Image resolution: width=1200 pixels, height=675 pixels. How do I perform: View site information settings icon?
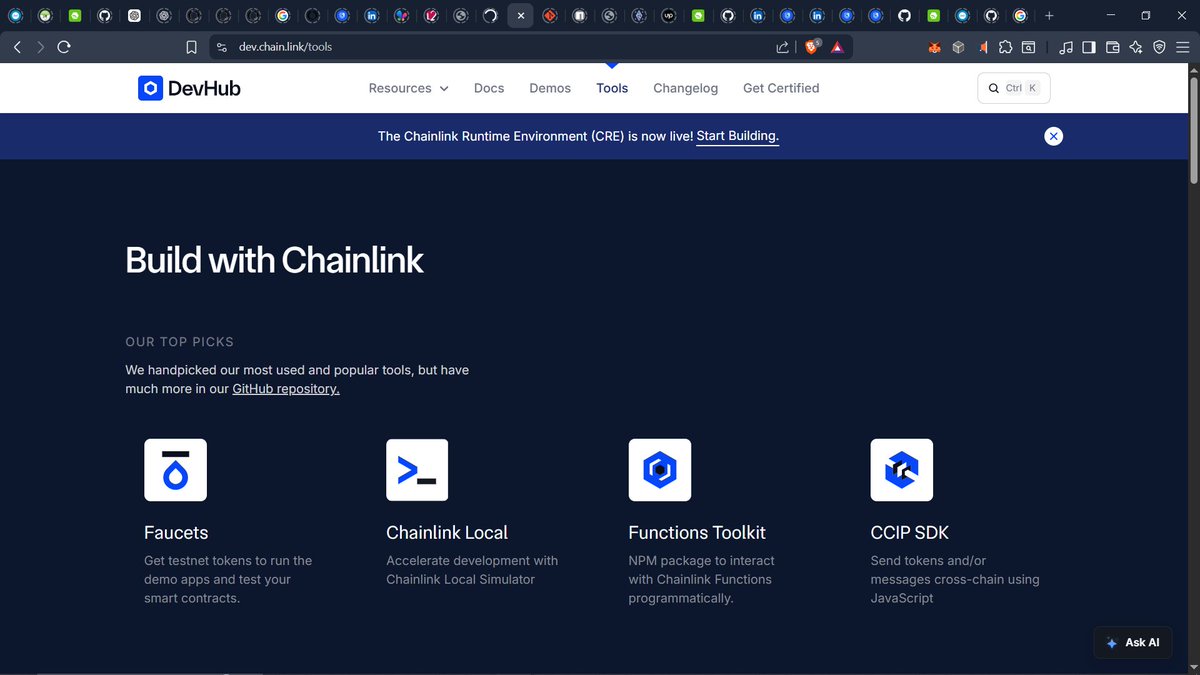[222, 47]
